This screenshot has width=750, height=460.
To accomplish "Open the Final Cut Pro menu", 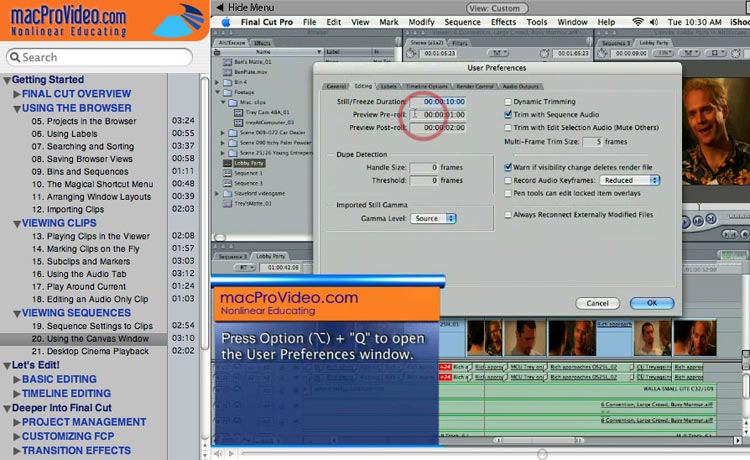I will (266, 22).
